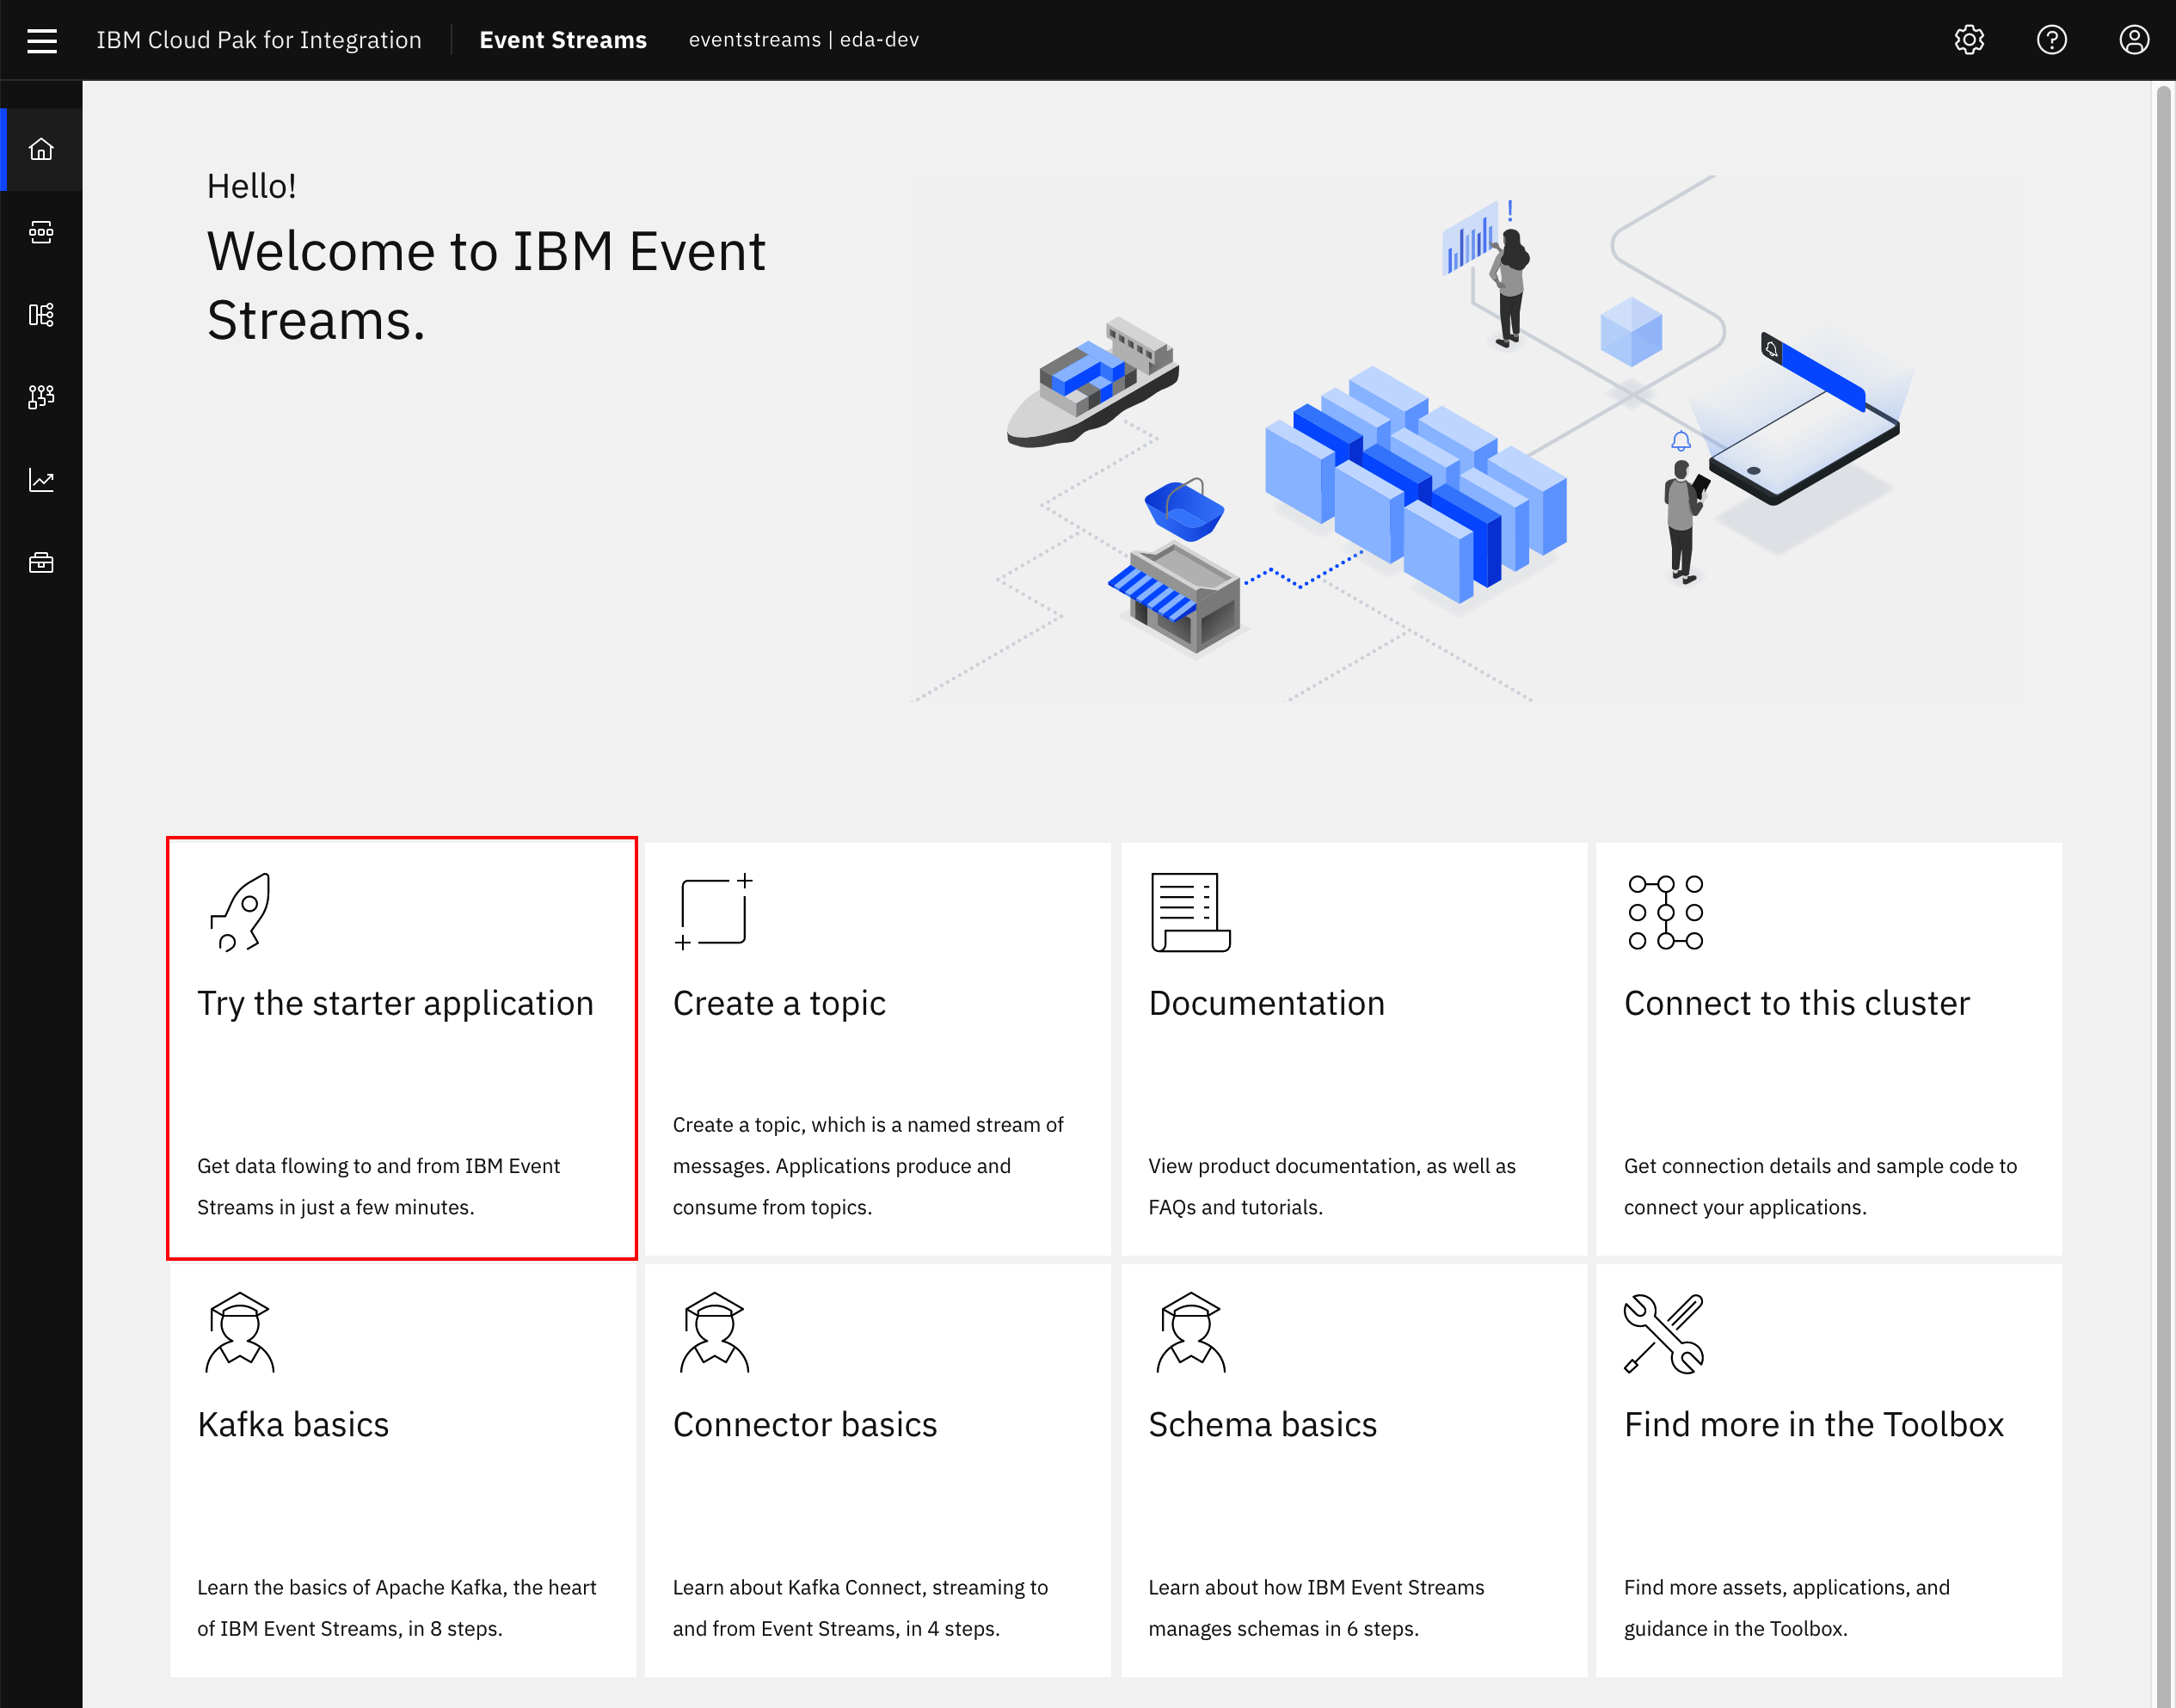Click the Documentation page icon
This screenshot has height=1708, width=2176.
pyautogui.click(x=1190, y=911)
